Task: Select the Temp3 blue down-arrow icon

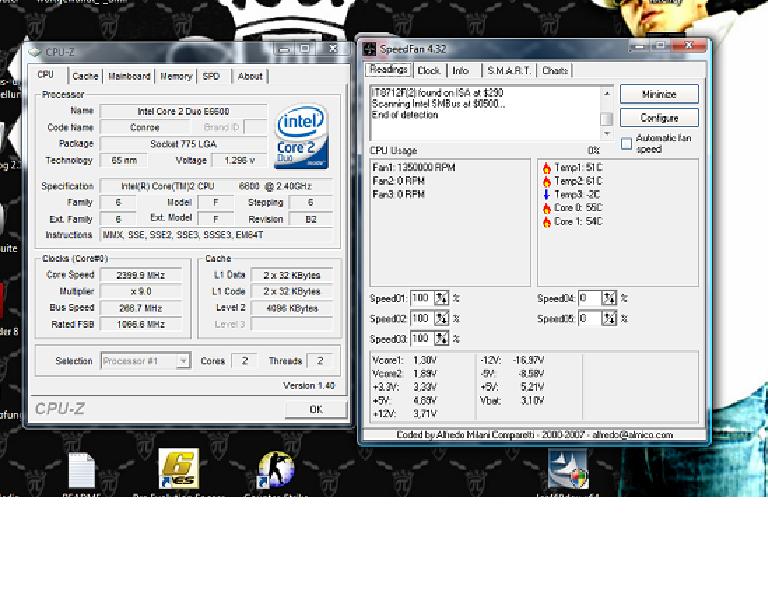Action: pyautogui.click(x=547, y=194)
